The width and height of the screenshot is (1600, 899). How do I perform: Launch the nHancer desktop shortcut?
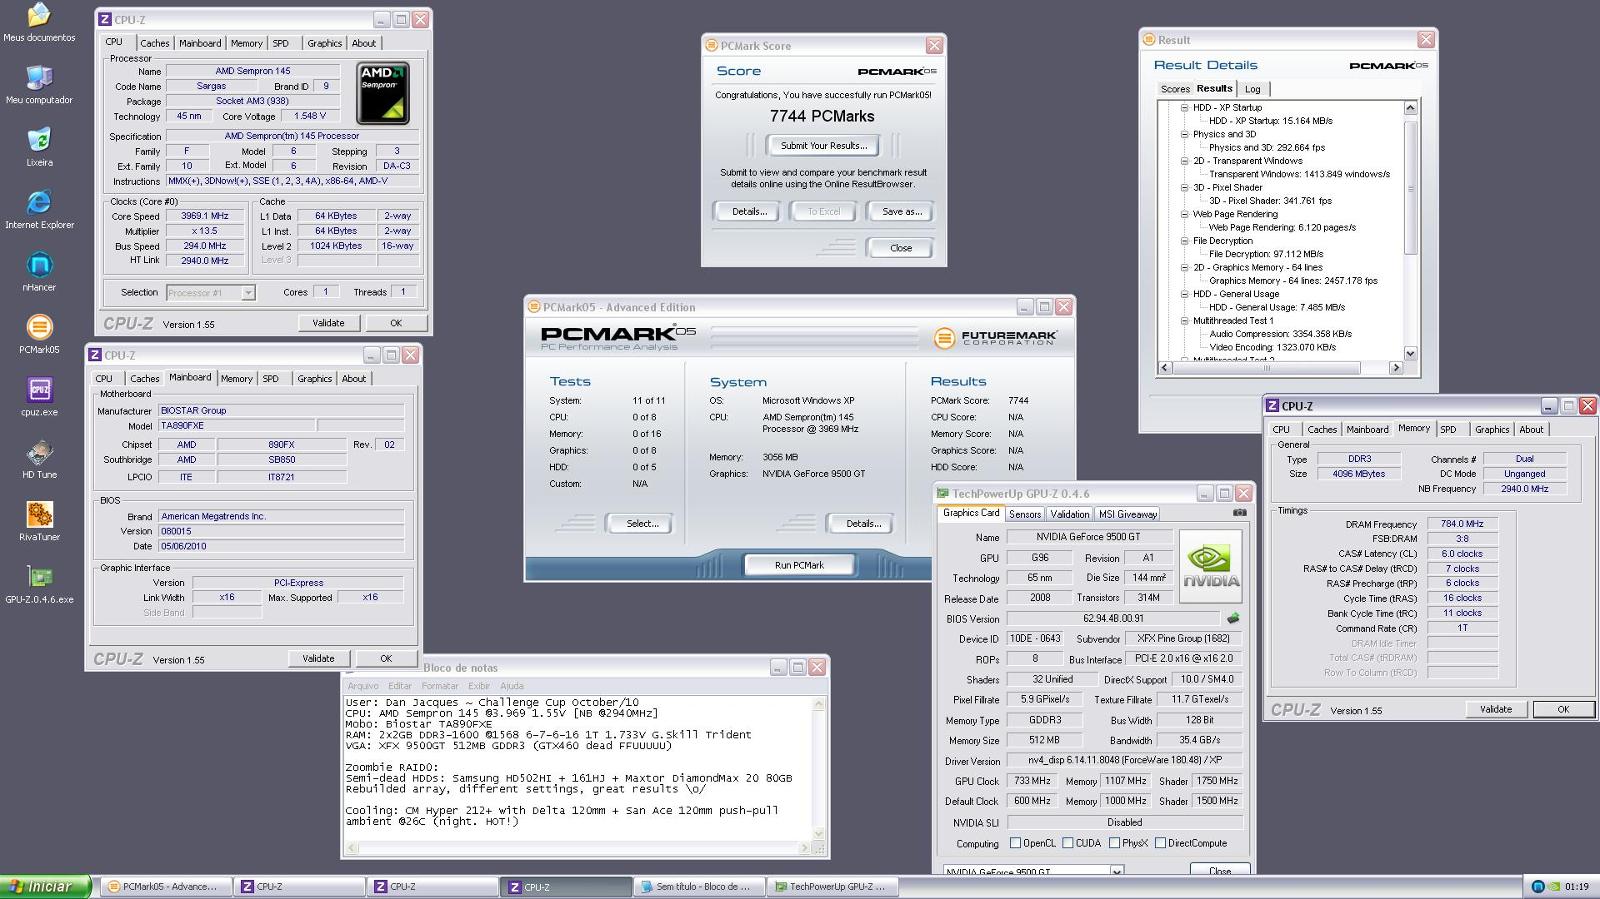(39, 272)
